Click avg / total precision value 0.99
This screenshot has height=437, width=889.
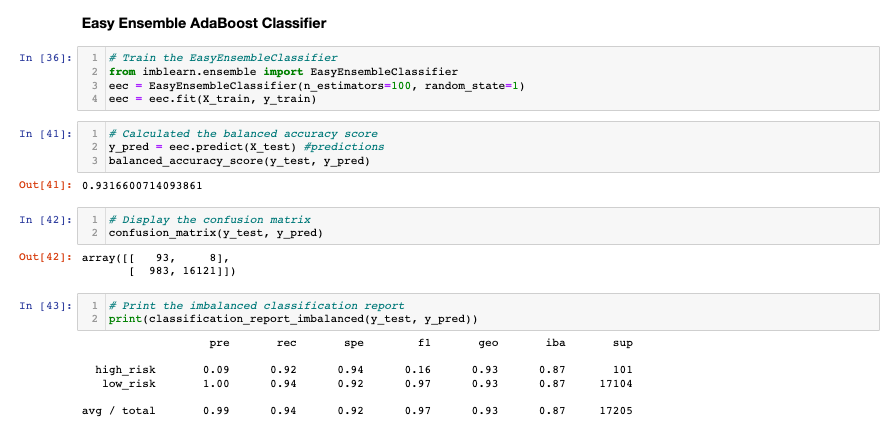click(x=216, y=411)
